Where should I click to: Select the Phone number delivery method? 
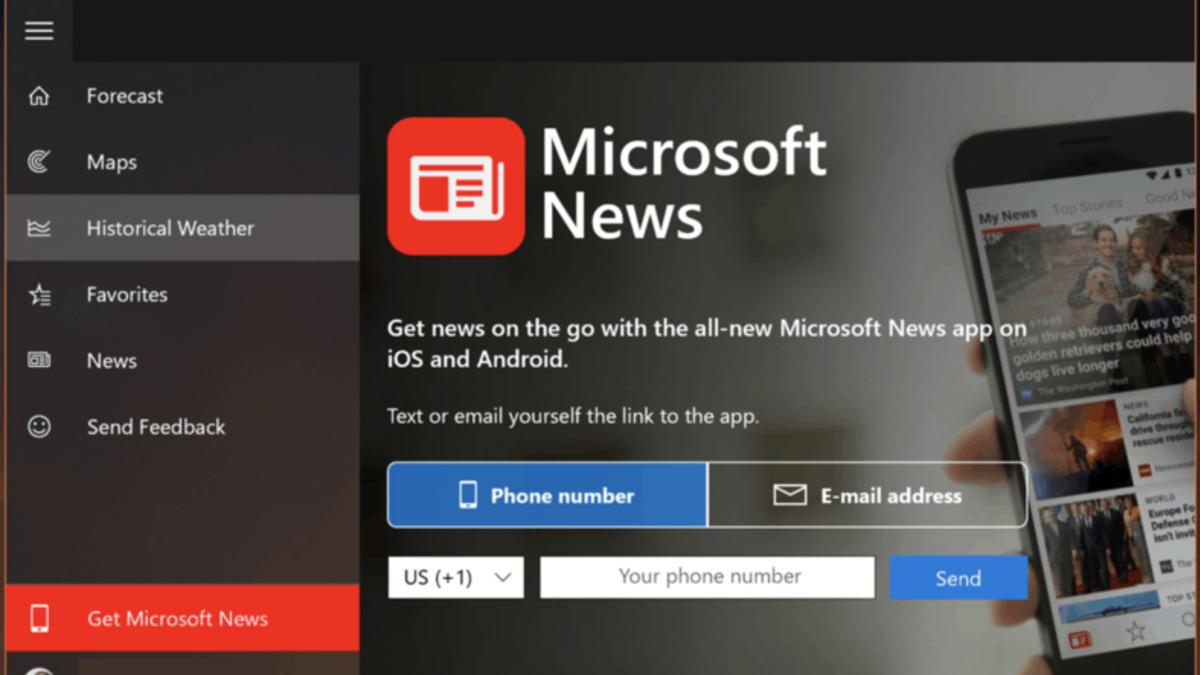pos(547,495)
